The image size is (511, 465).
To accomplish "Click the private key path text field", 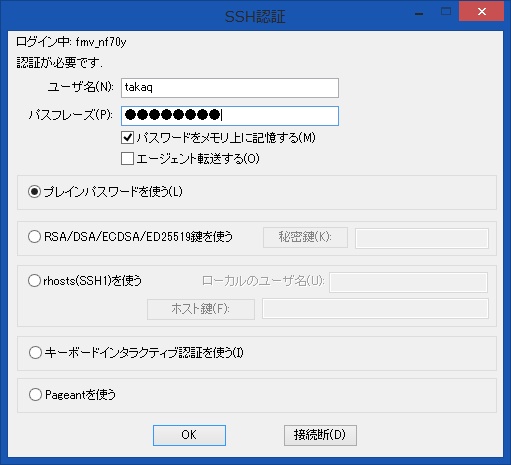I will [x=422, y=238].
